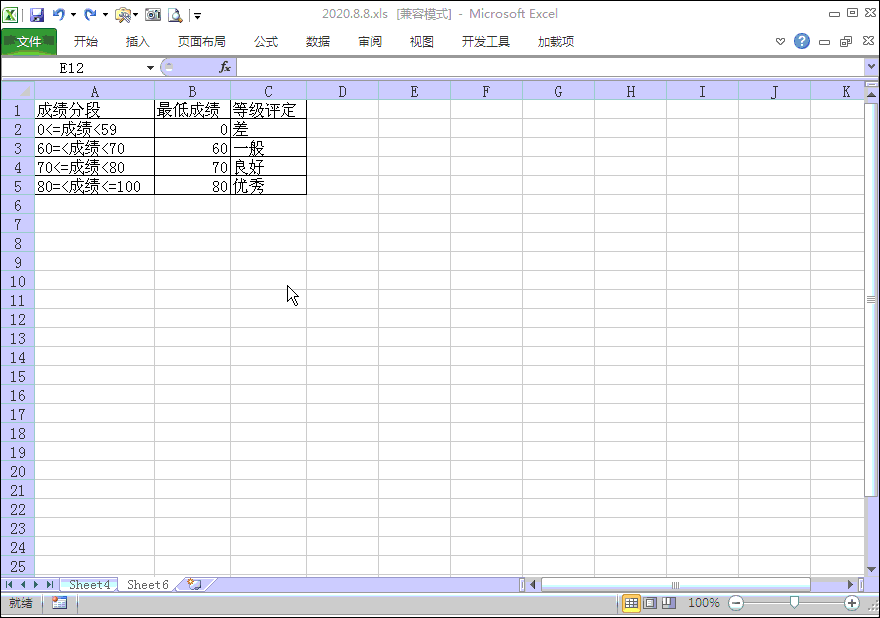Image resolution: width=880 pixels, height=618 pixels.
Task: Select cell A1 containing 成绩分段
Action: pos(94,110)
